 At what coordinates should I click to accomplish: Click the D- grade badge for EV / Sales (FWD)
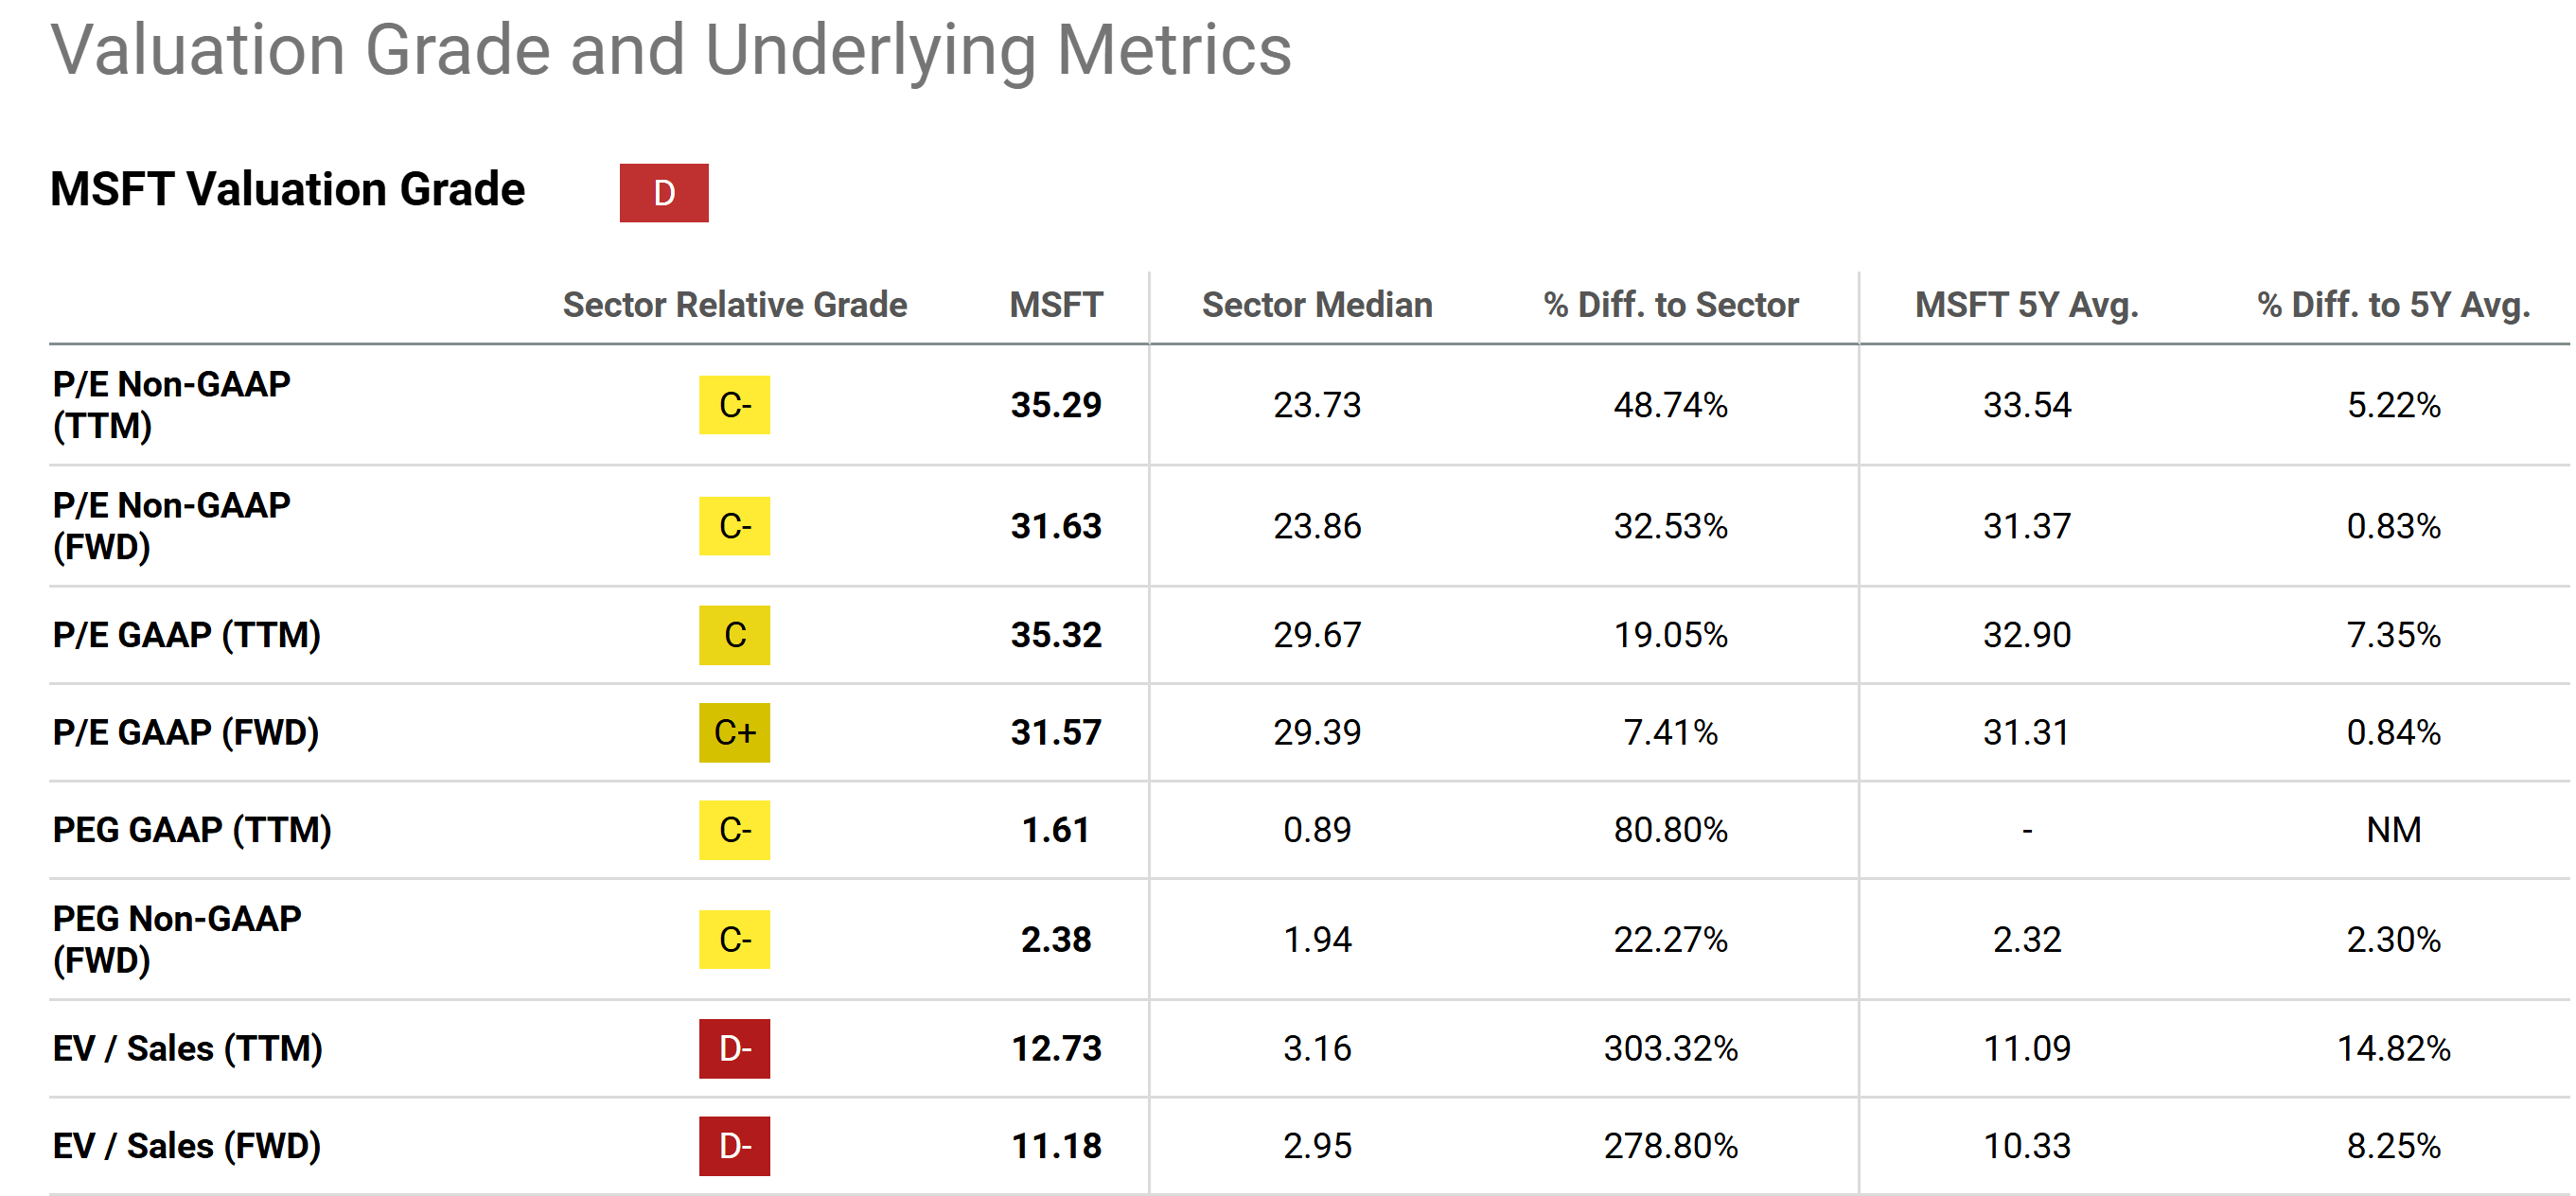pos(734,1146)
